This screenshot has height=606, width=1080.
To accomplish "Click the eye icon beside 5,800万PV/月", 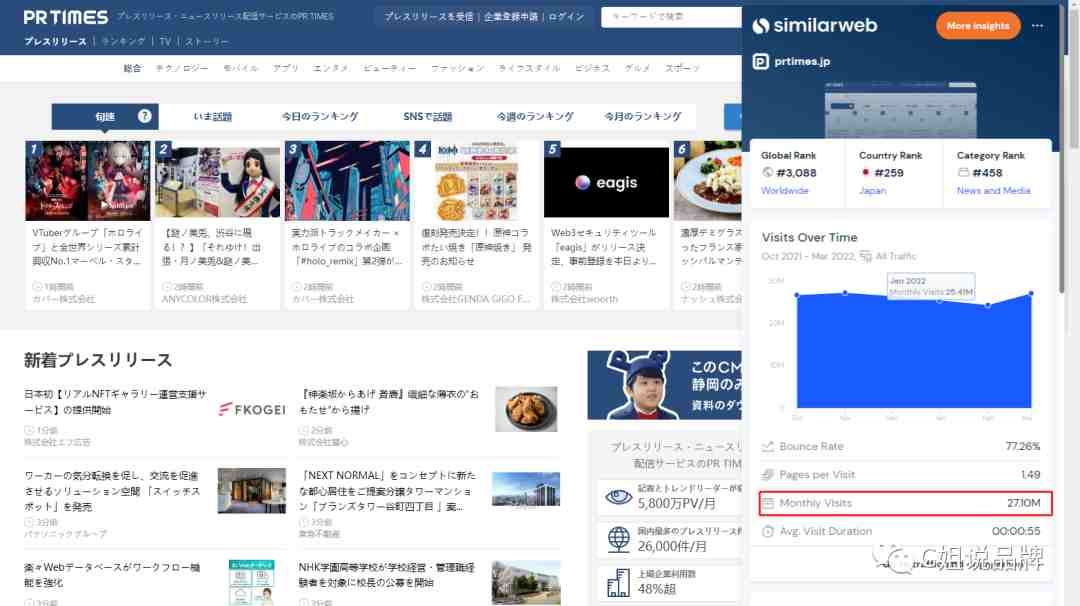I will click(619, 497).
